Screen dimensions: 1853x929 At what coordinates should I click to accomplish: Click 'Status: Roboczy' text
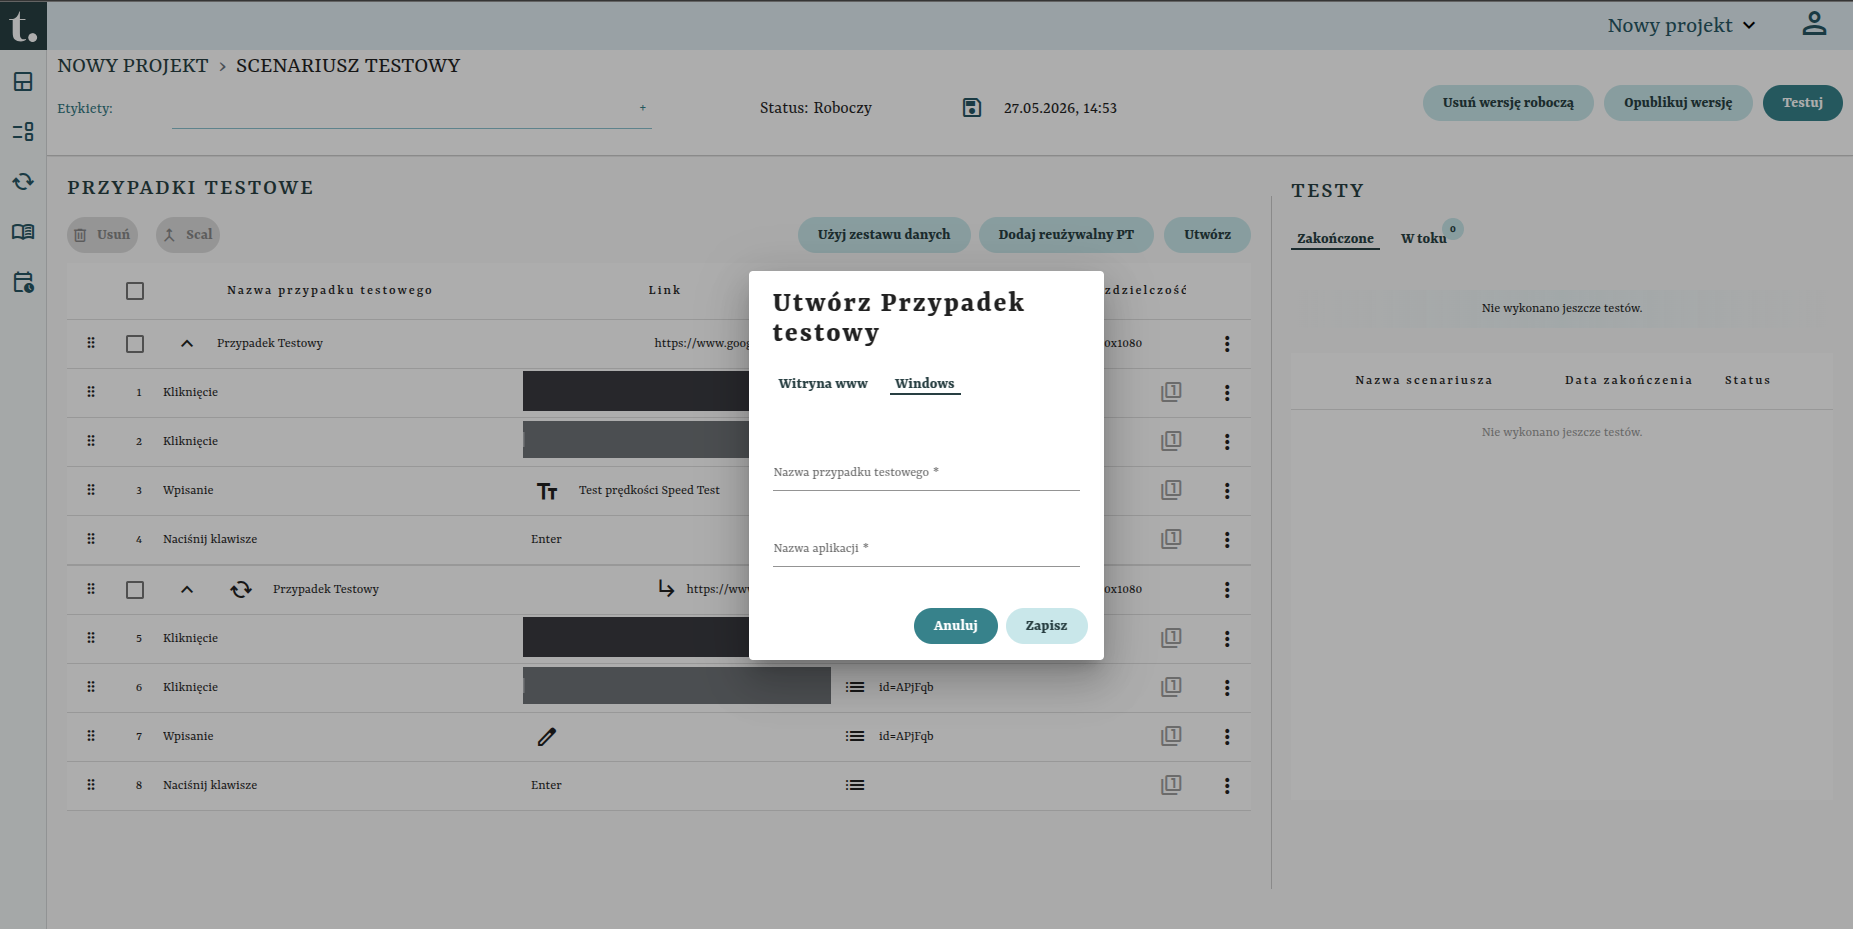click(815, 108)
